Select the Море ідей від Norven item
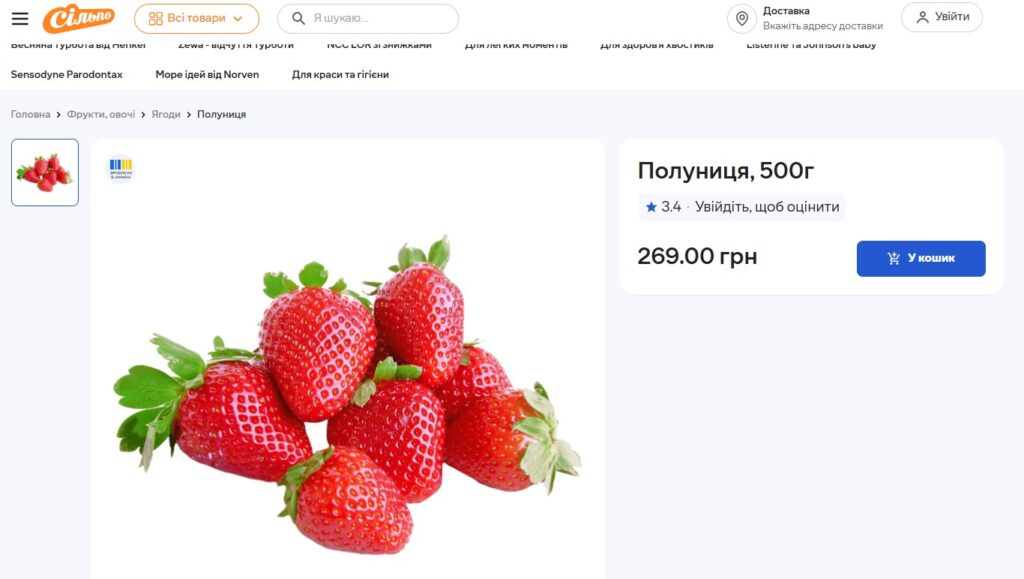The width and height of the screenshot is (1024, 579). coord(207,74)
